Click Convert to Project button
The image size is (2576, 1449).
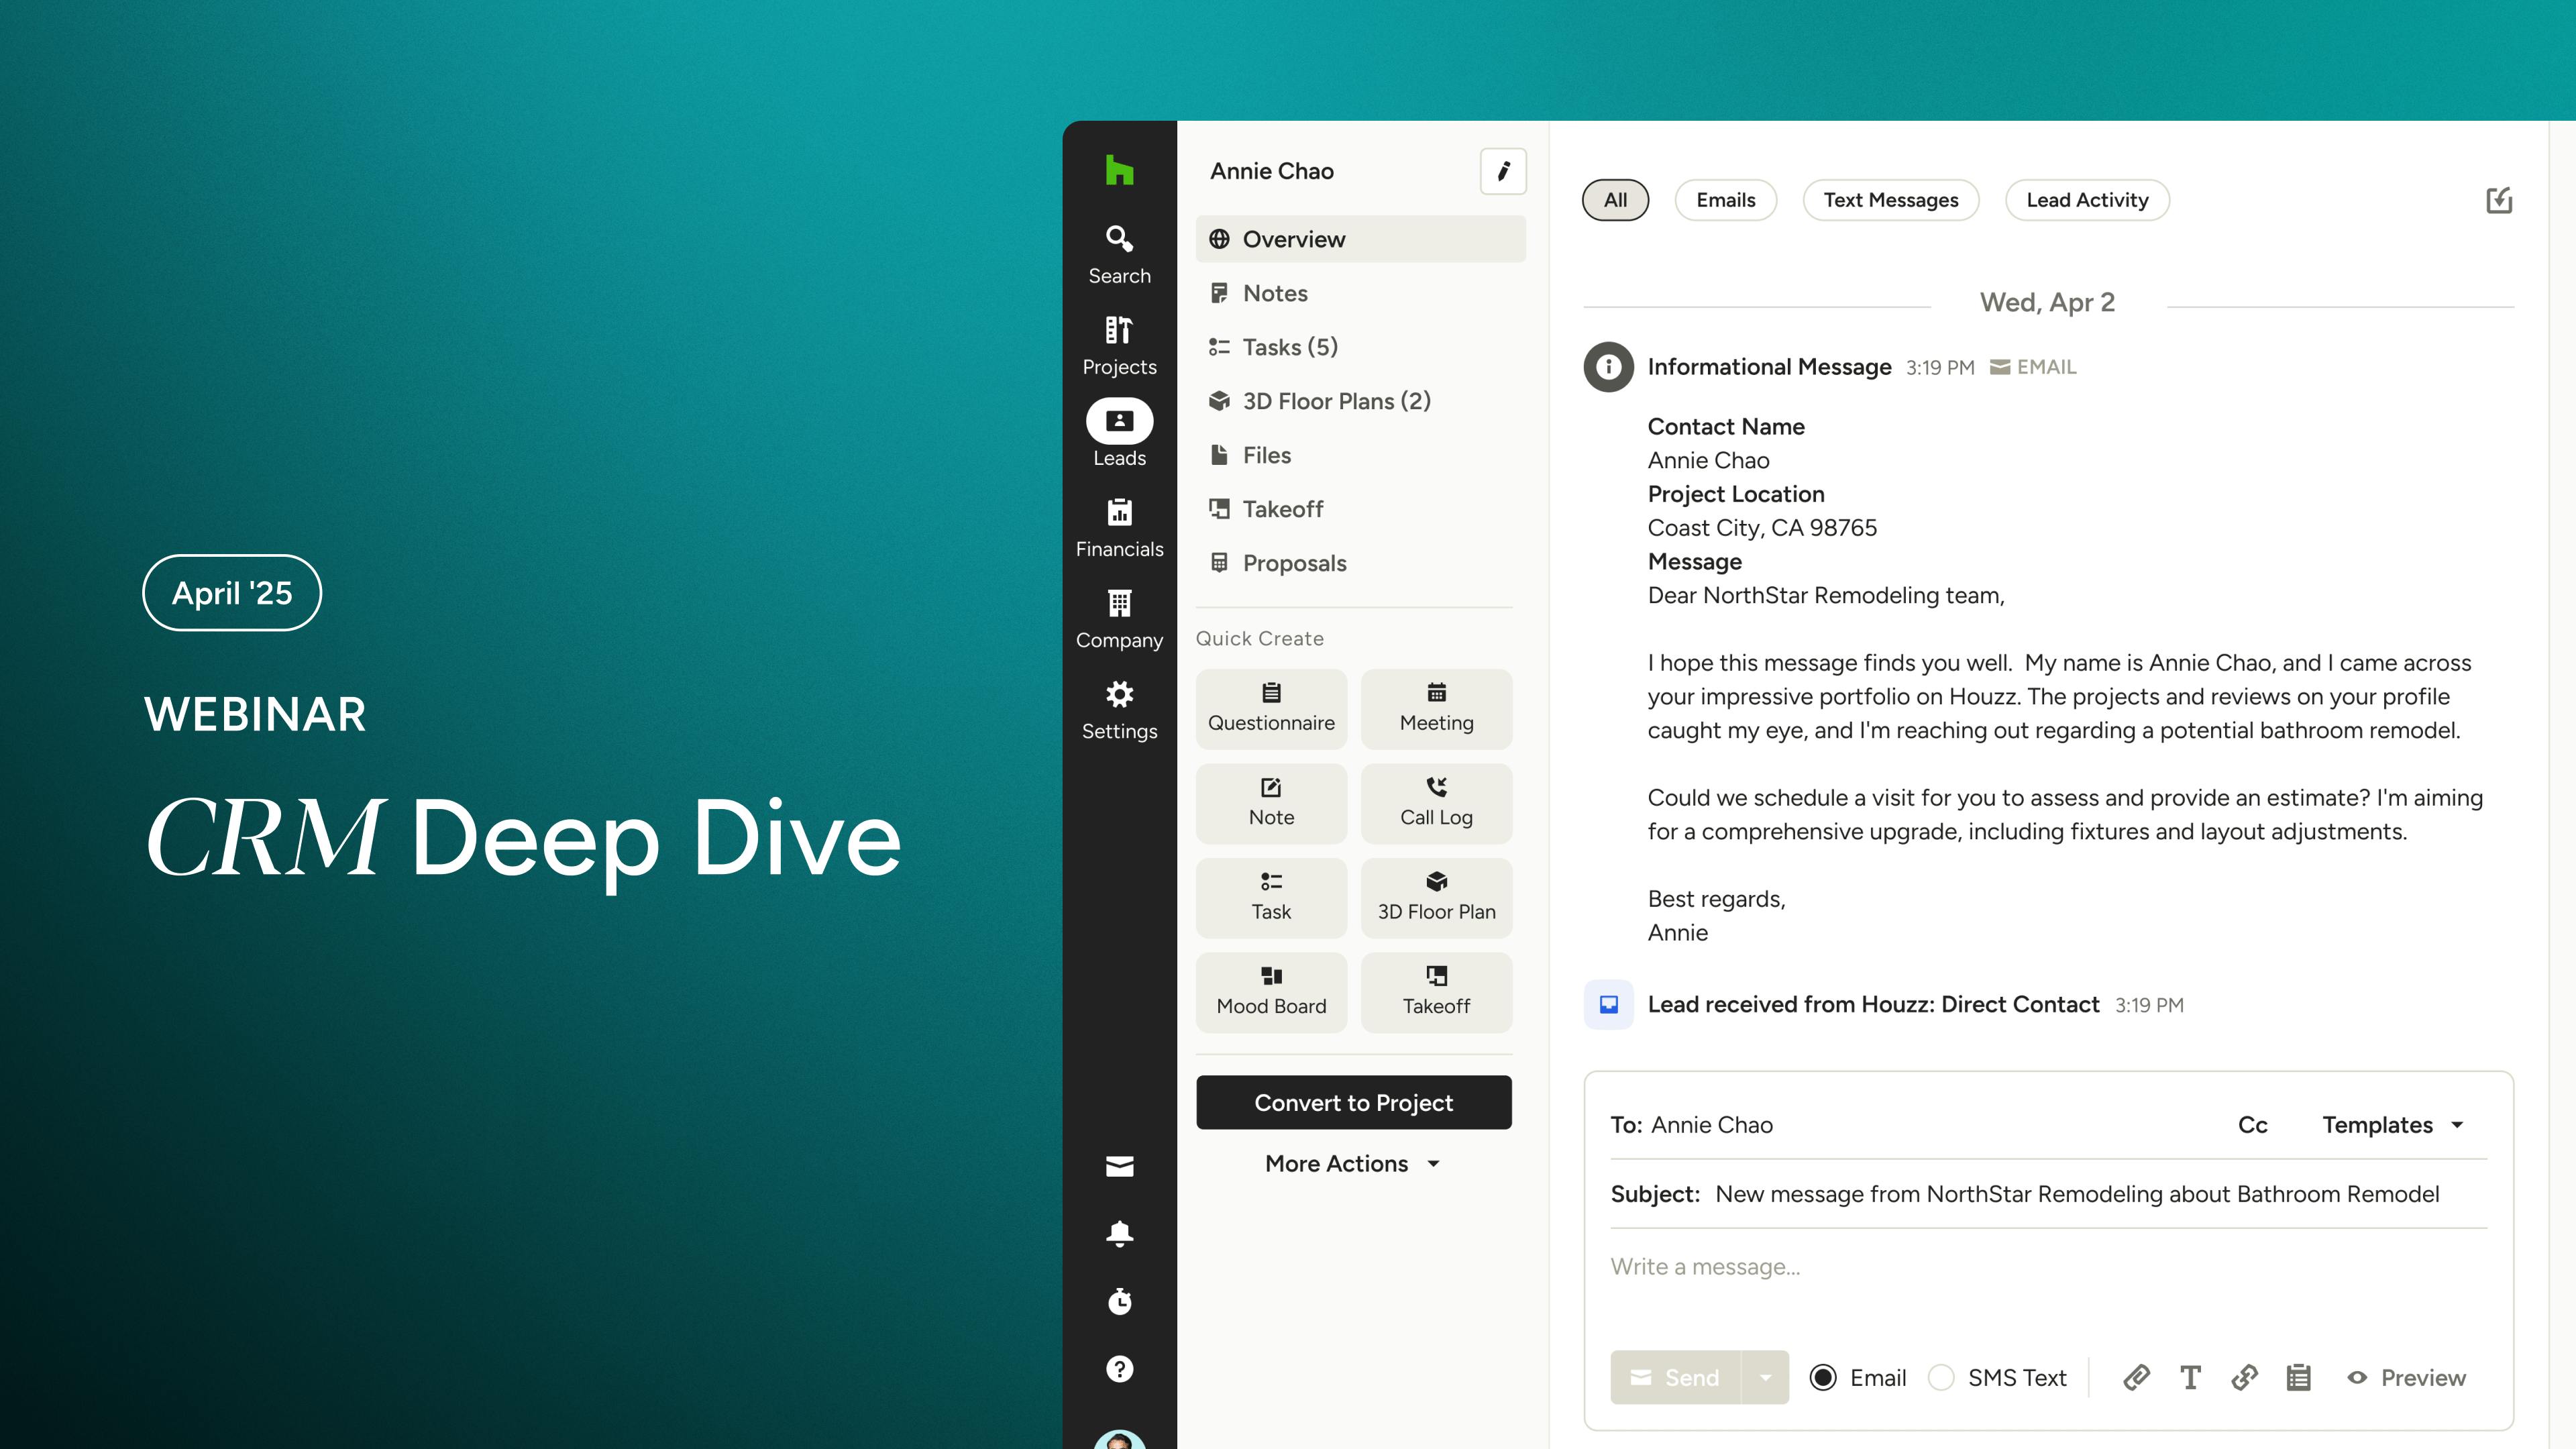[x=1353, y=1102]
